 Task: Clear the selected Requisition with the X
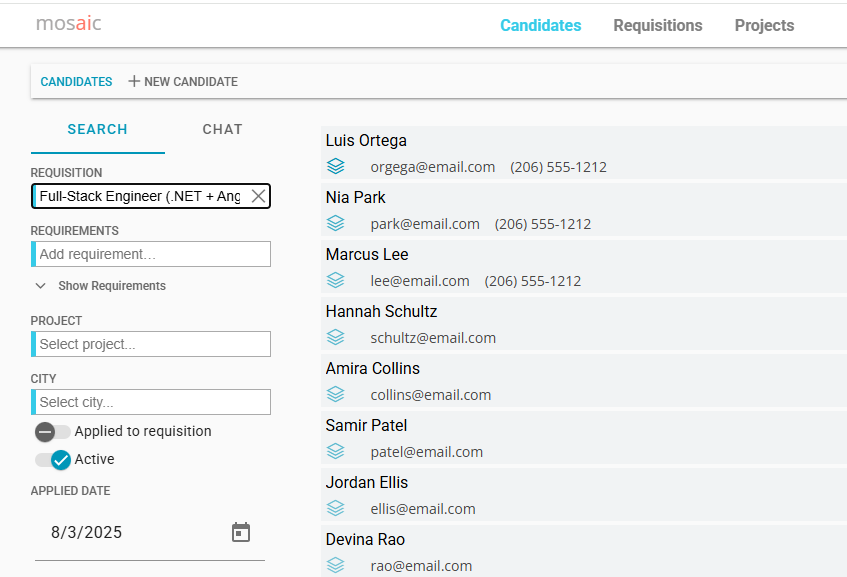pyautogui.click(x=258, y=196)
